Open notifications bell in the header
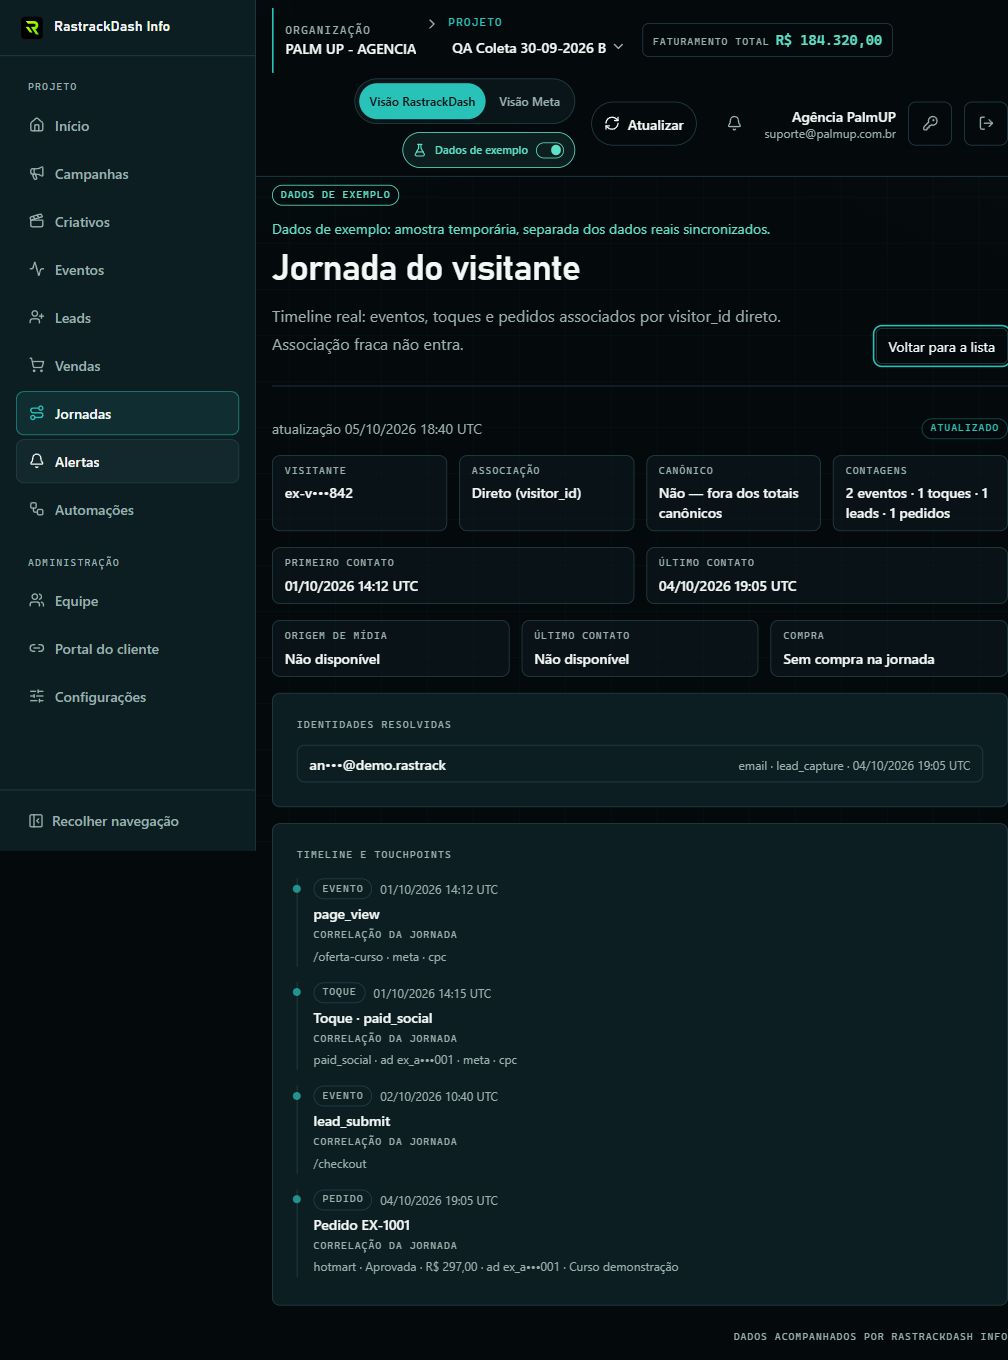1008x1360 pixels. pyautogui.click(x=734, y=123)
